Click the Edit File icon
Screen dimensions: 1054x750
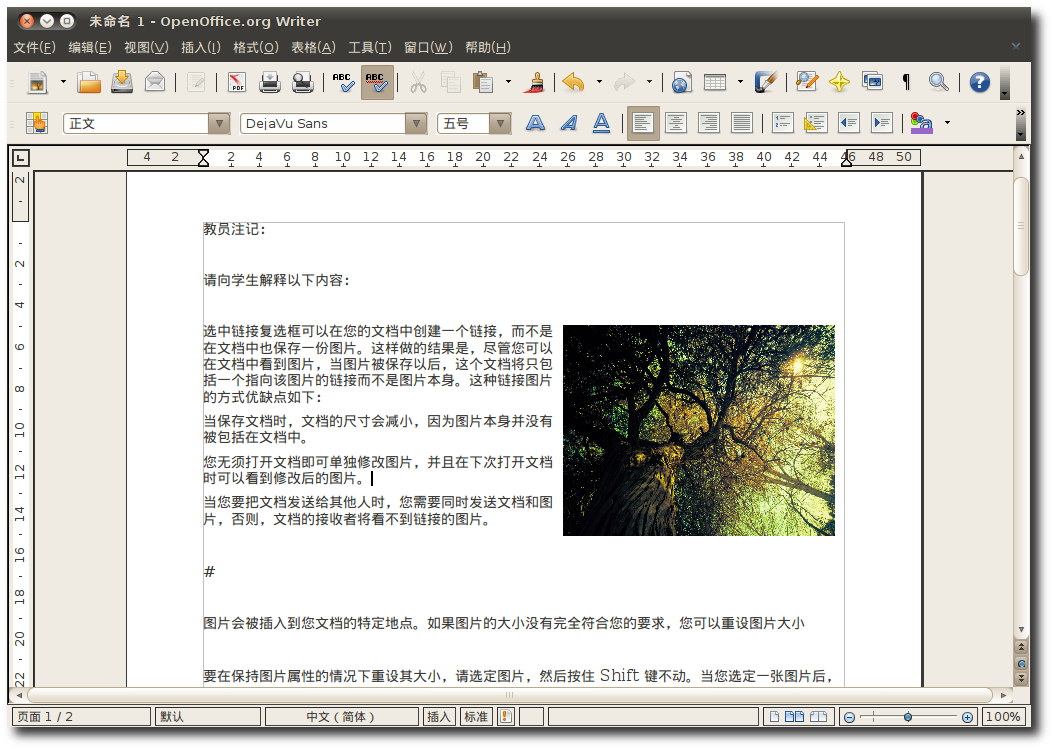point(196,83)
